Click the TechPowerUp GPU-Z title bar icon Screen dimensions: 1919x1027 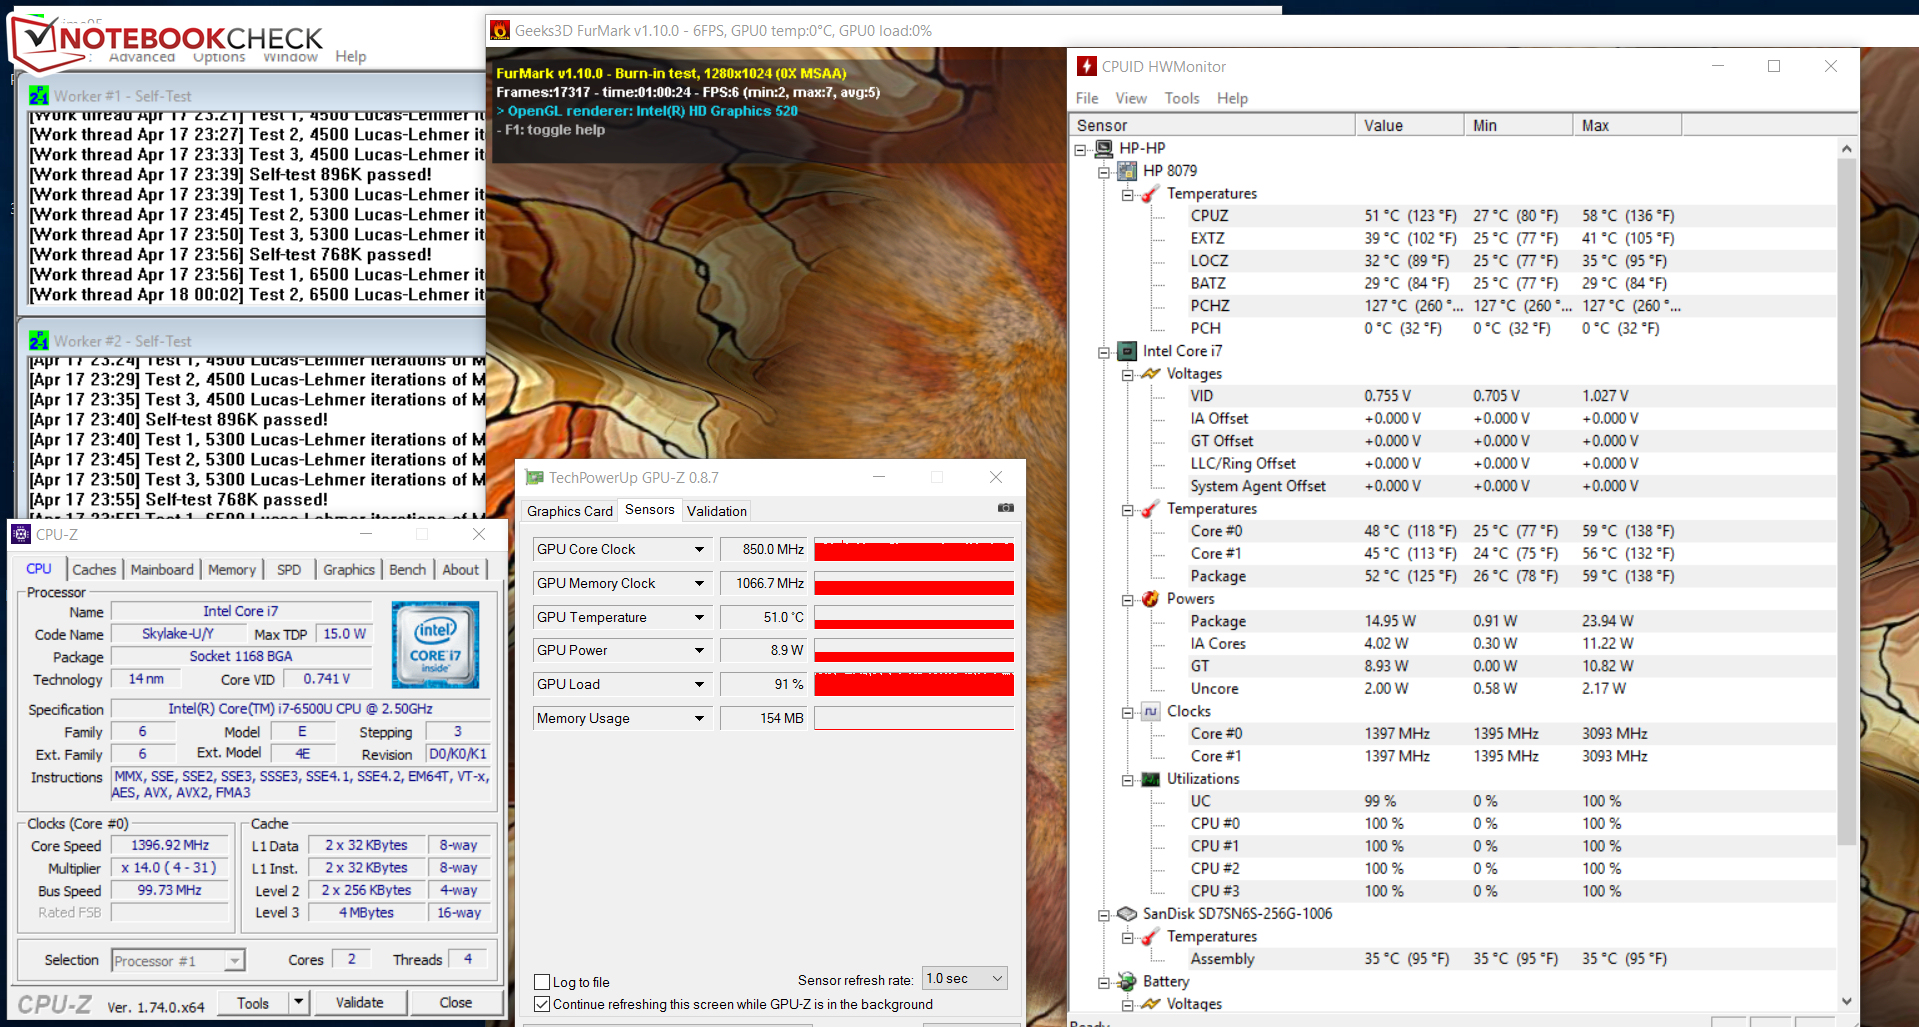click(535, 478)
